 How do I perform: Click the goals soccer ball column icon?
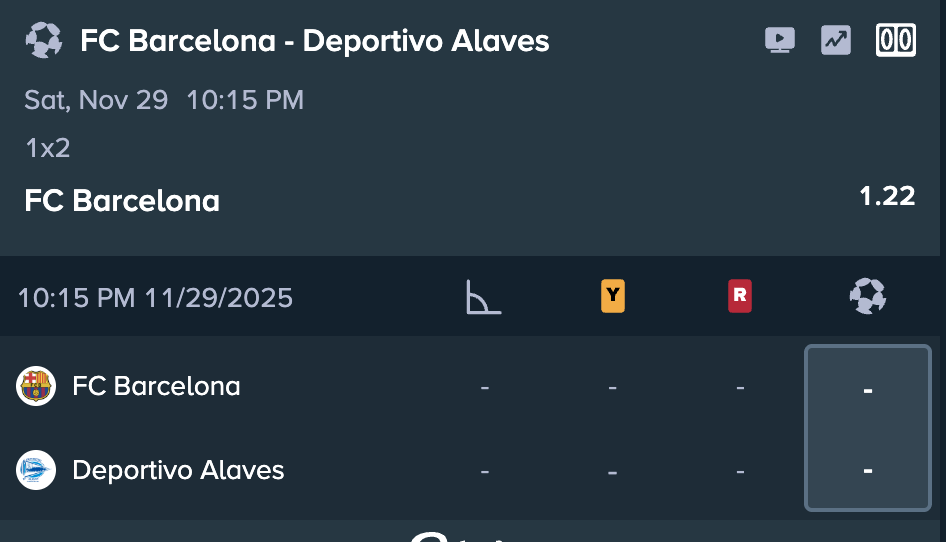[867, 296]
